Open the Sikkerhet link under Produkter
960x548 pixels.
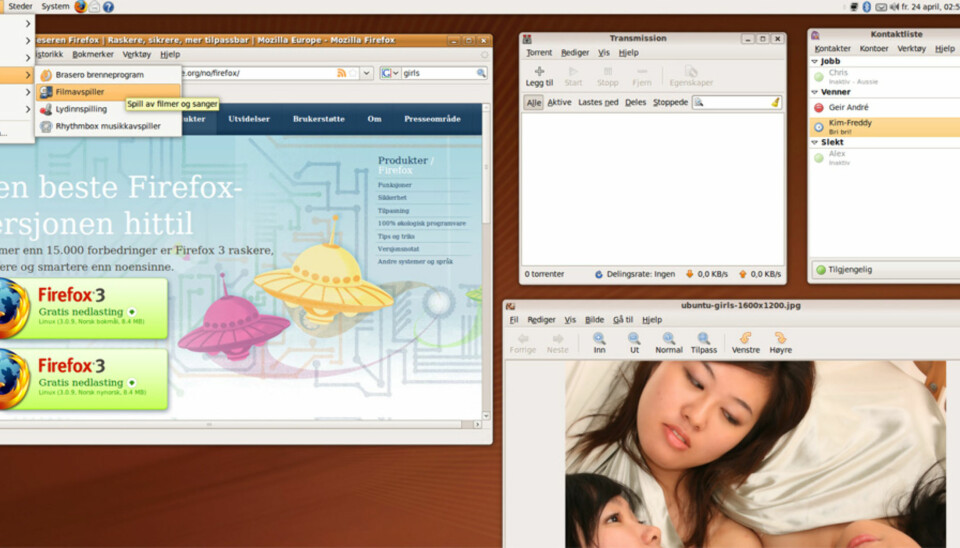click(x=392, y=198)
